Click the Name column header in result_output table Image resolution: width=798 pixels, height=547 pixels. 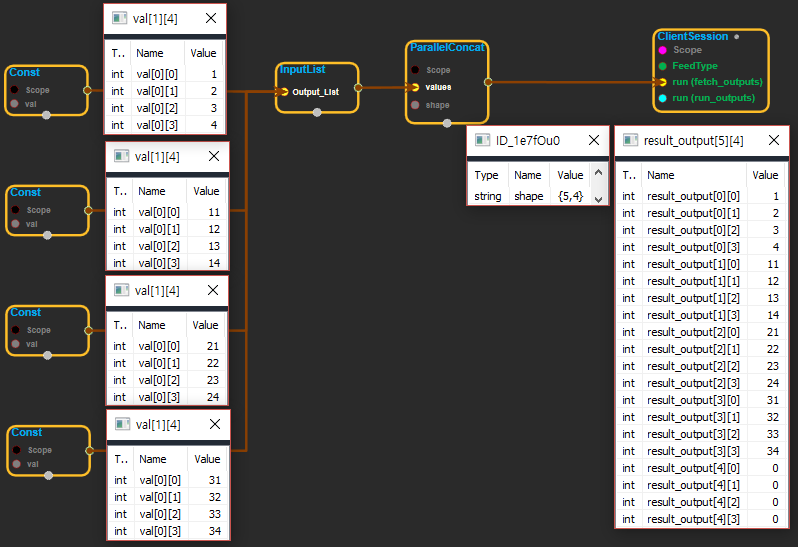point(661,175)
